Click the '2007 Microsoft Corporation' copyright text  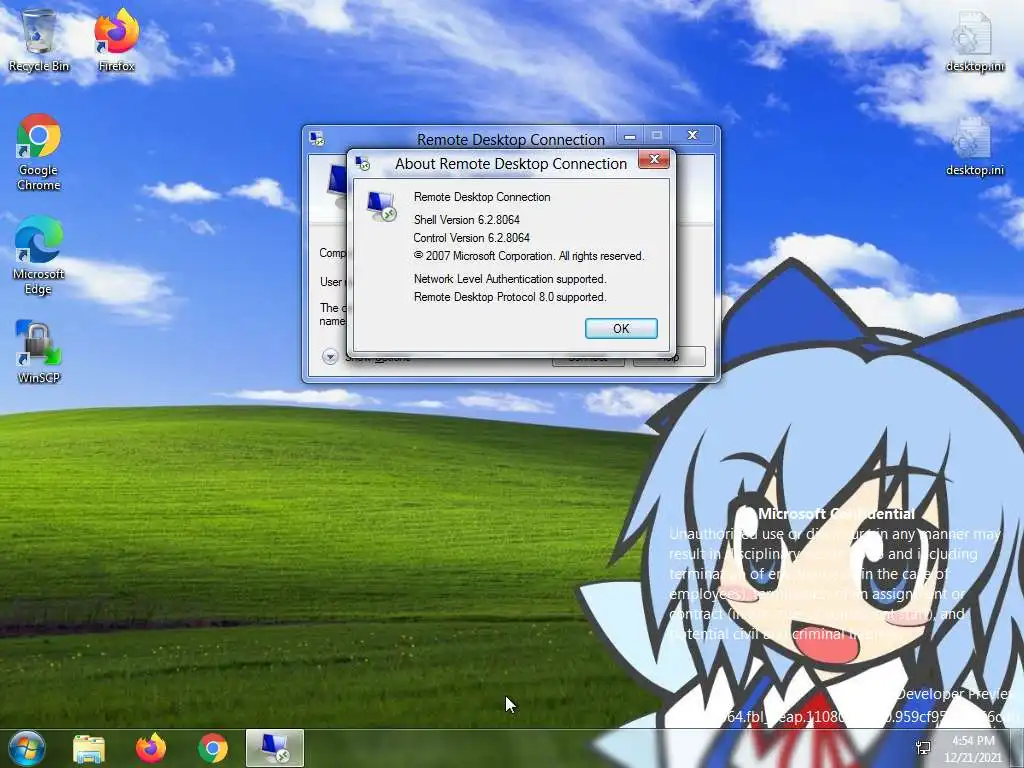click(x=529, y=256)
